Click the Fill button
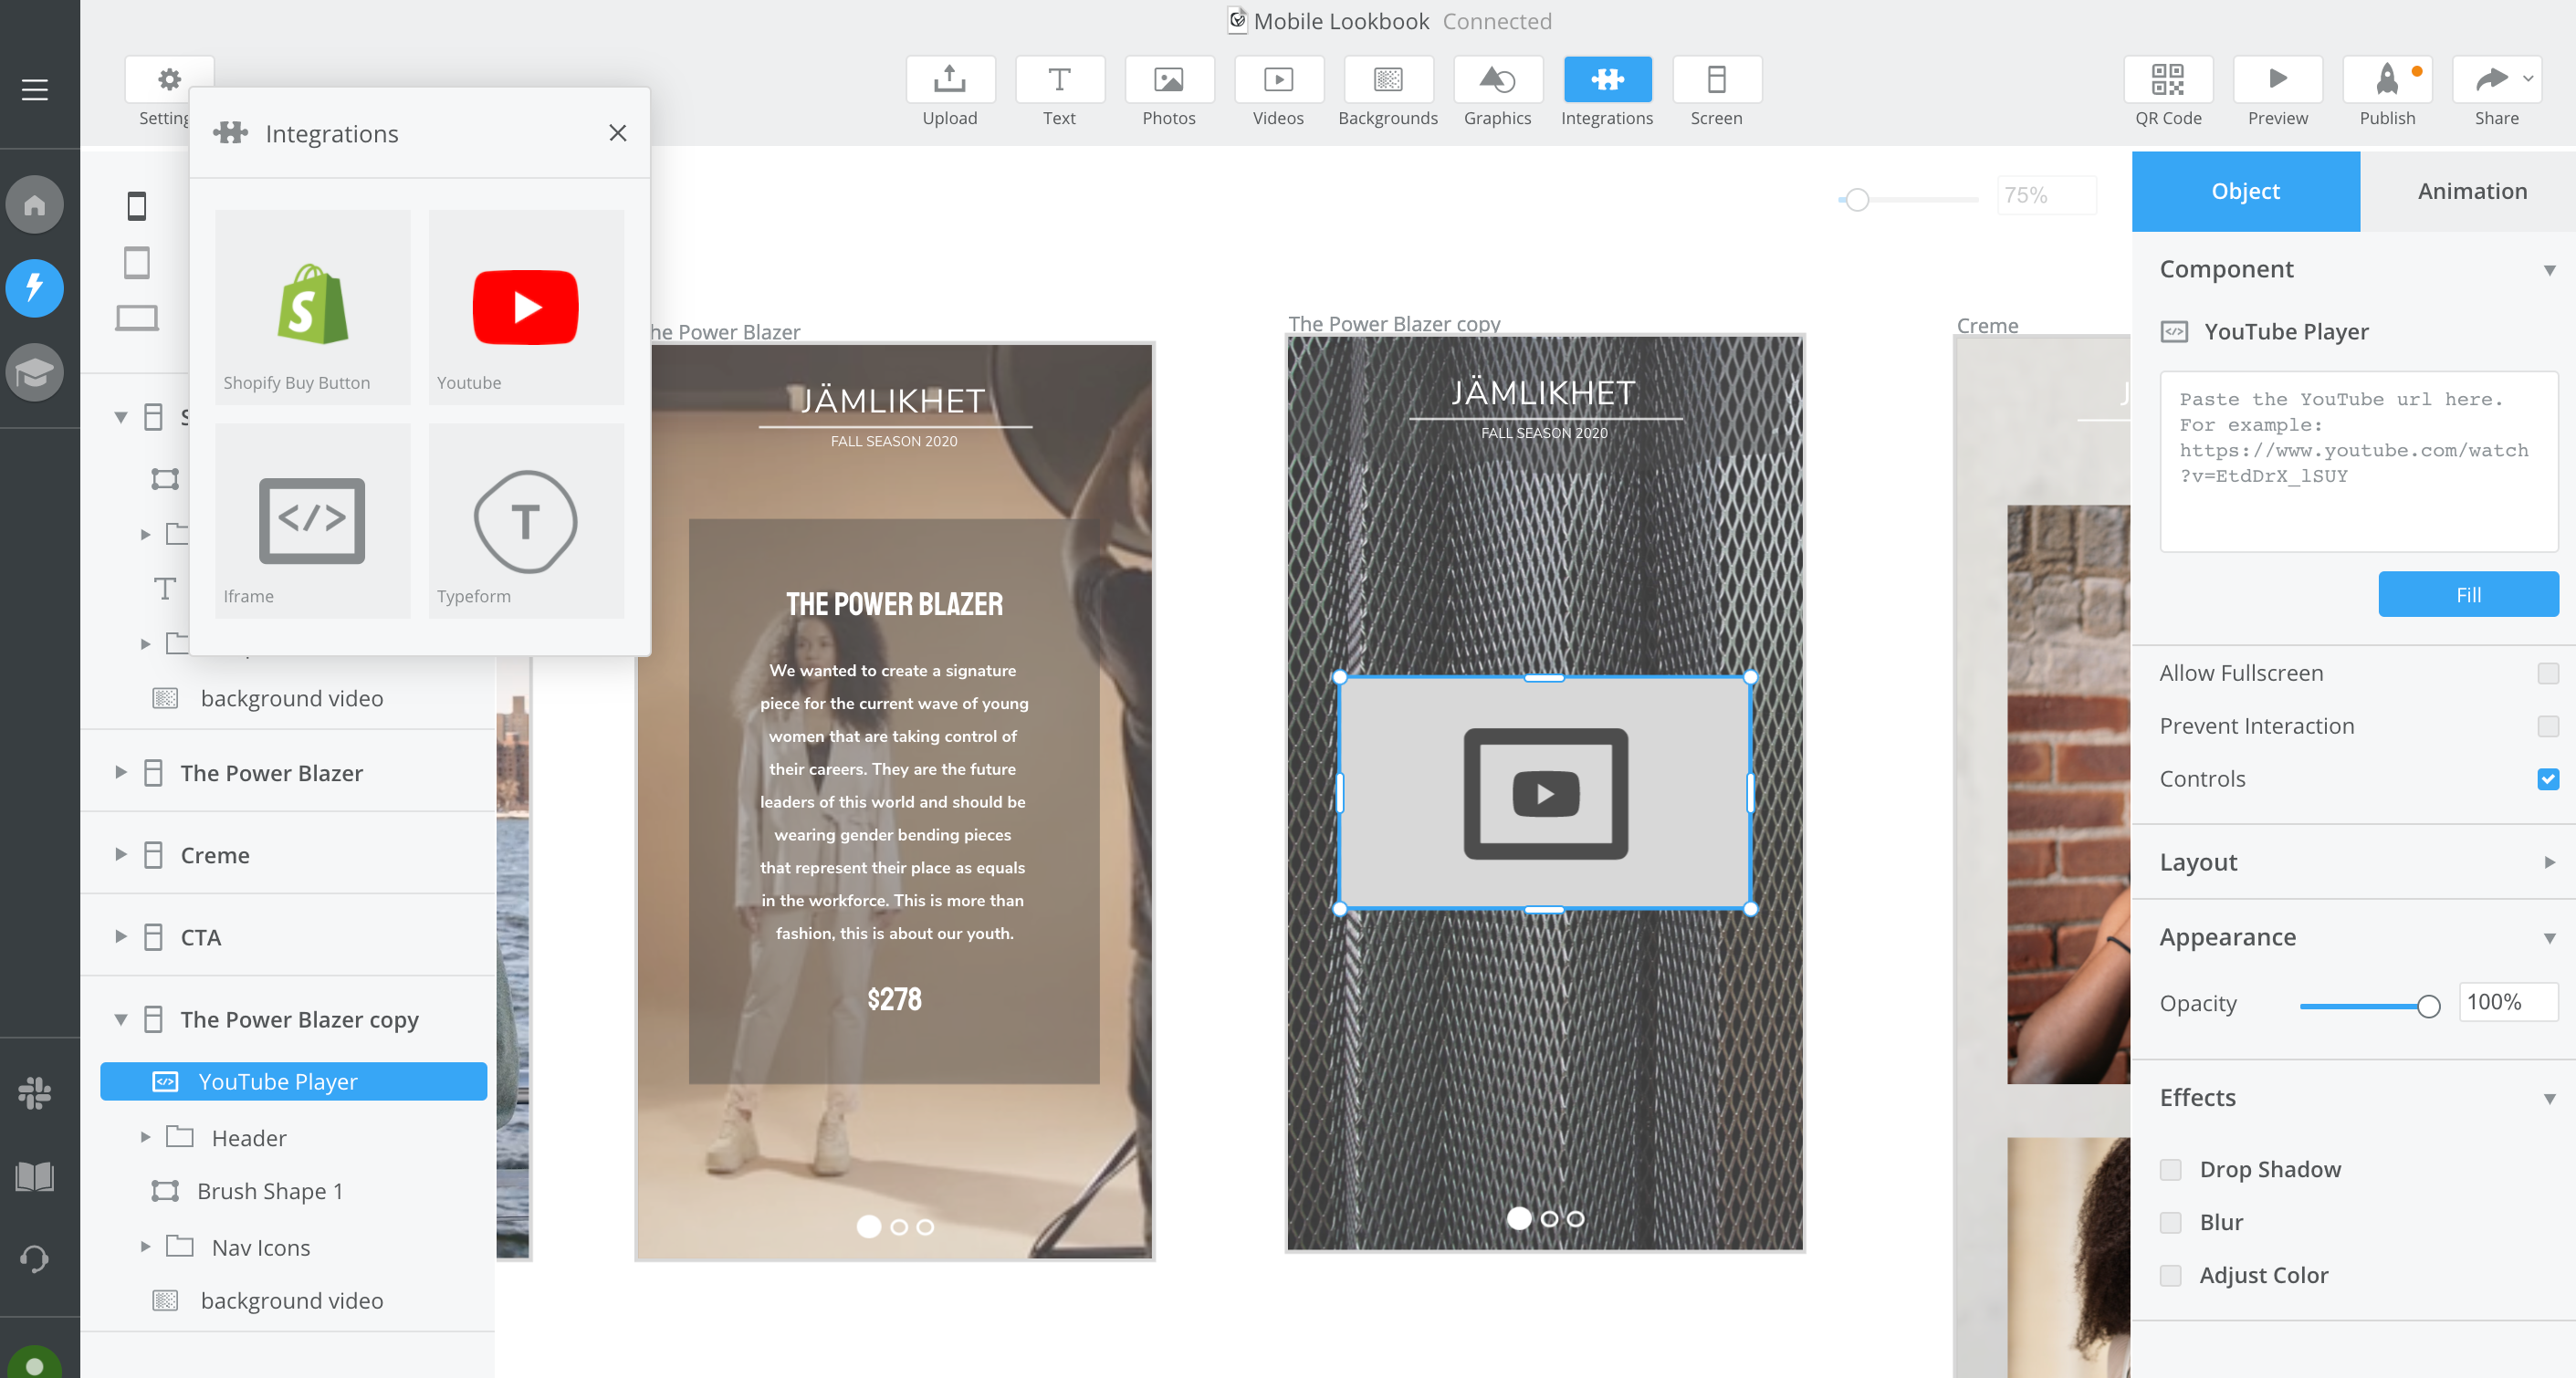The width and height of the screenshot is (2576, 1378). point(2467,595)
